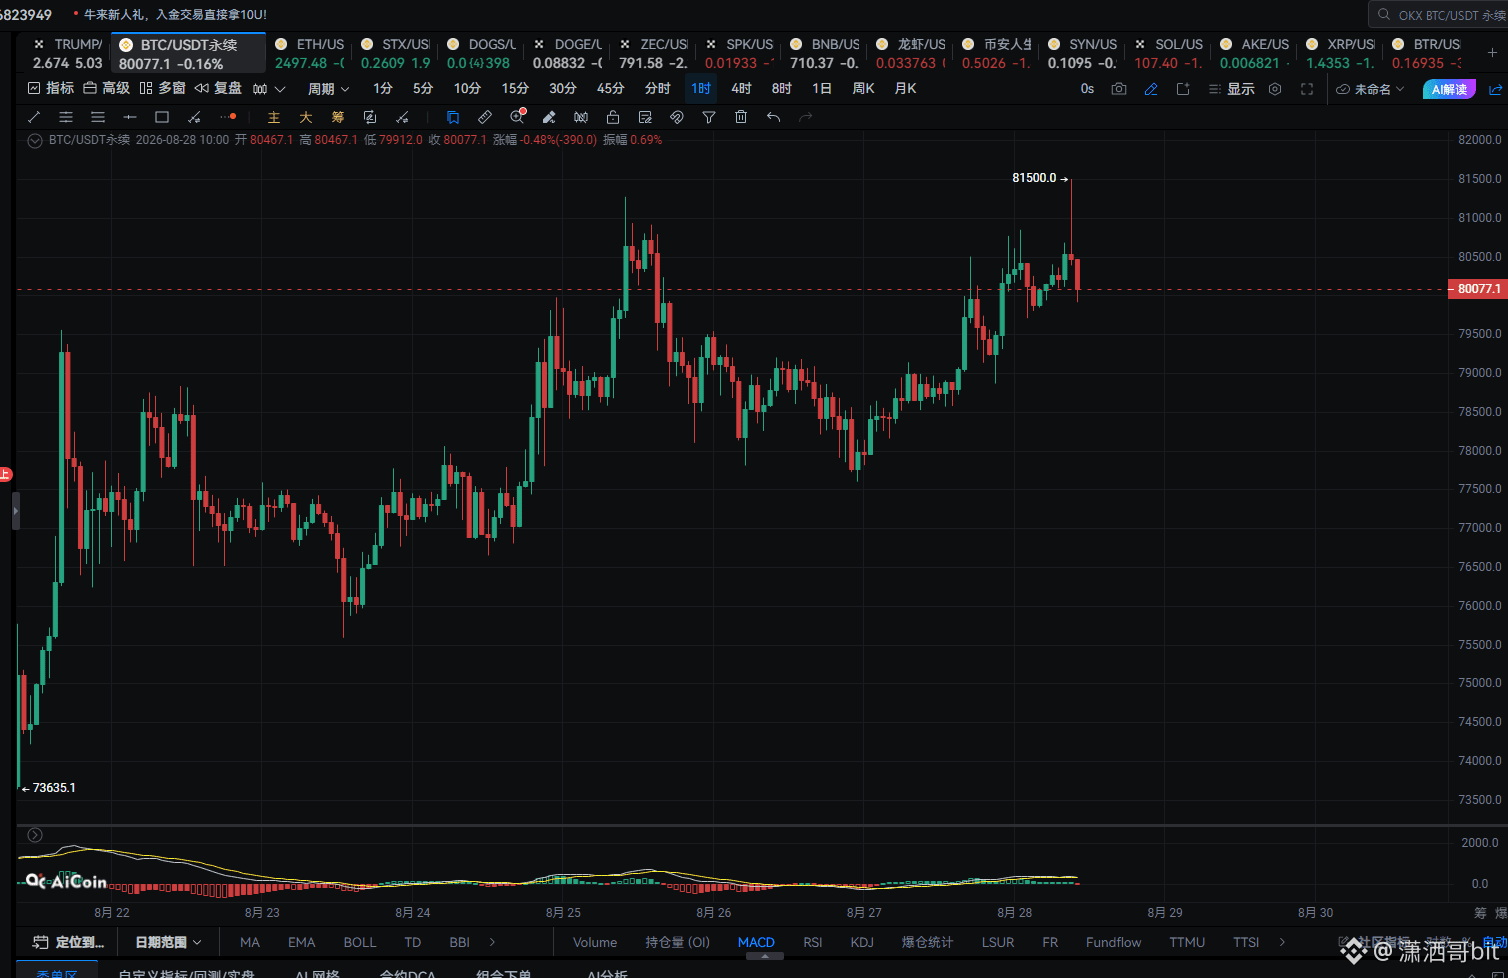
Task: Switch to 多窗 multi-window layout
Action: tap(163, 88)
